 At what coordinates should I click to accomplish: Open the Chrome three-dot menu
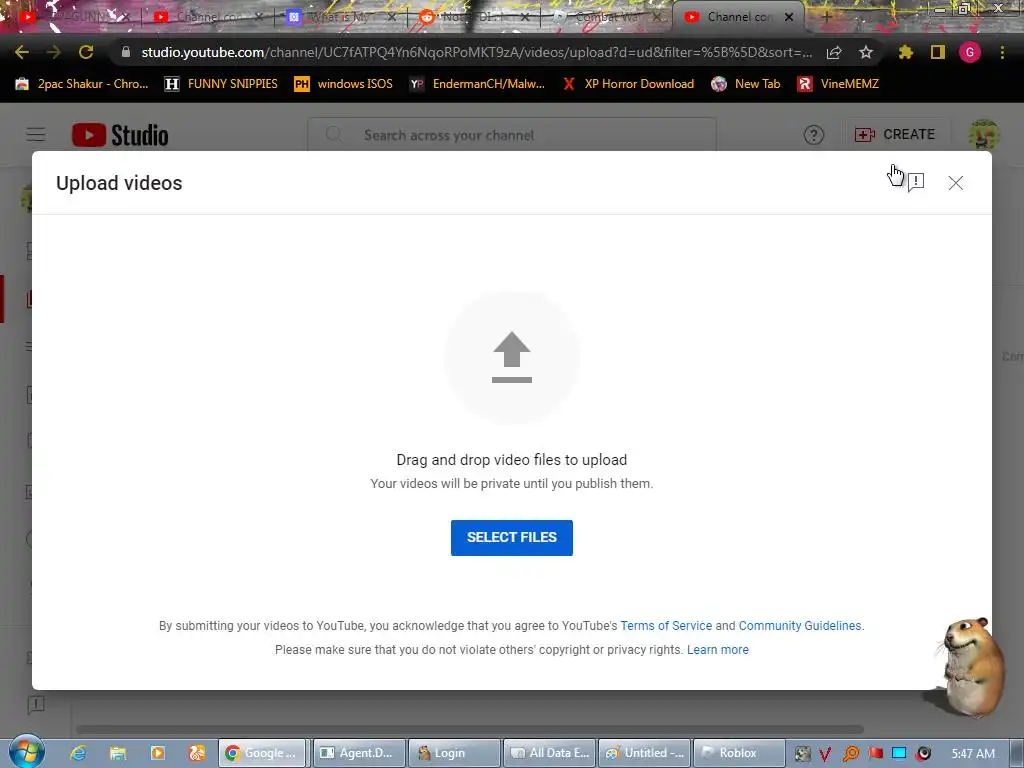pos(1002,52)
